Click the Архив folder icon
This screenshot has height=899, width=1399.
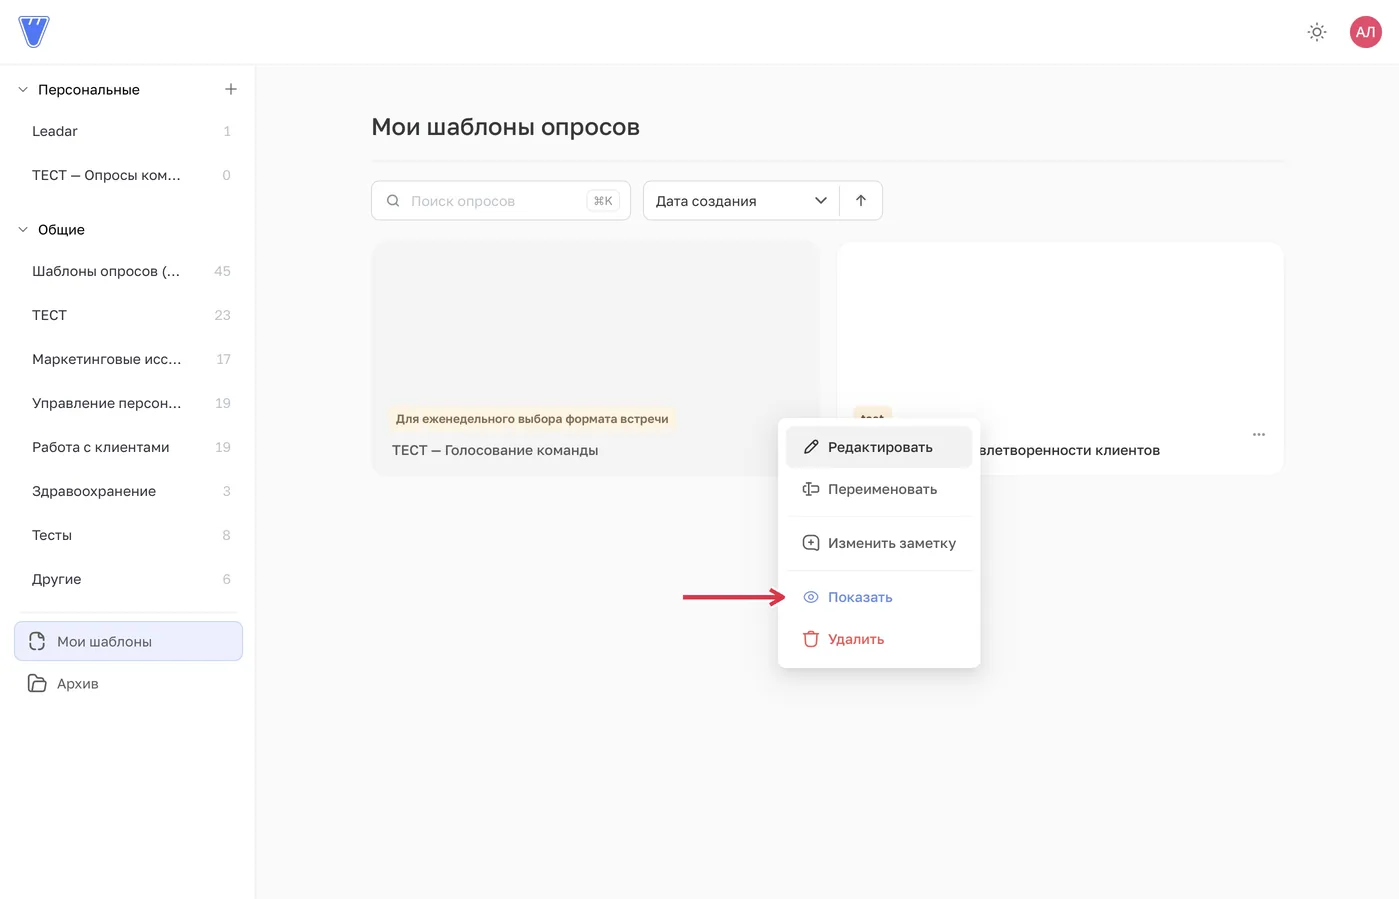[x=37, y=683]
